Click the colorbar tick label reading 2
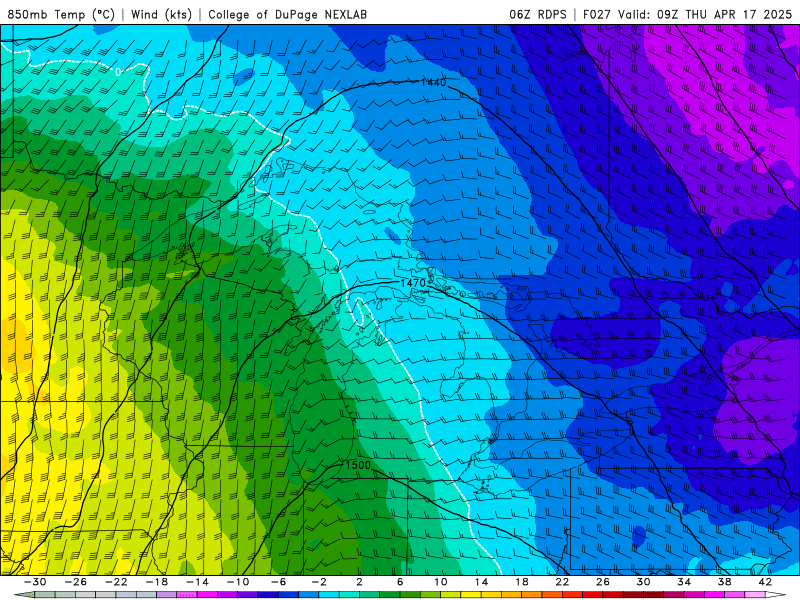The width and height of the screenshot is (800, 600). click(x=359, y=582)
